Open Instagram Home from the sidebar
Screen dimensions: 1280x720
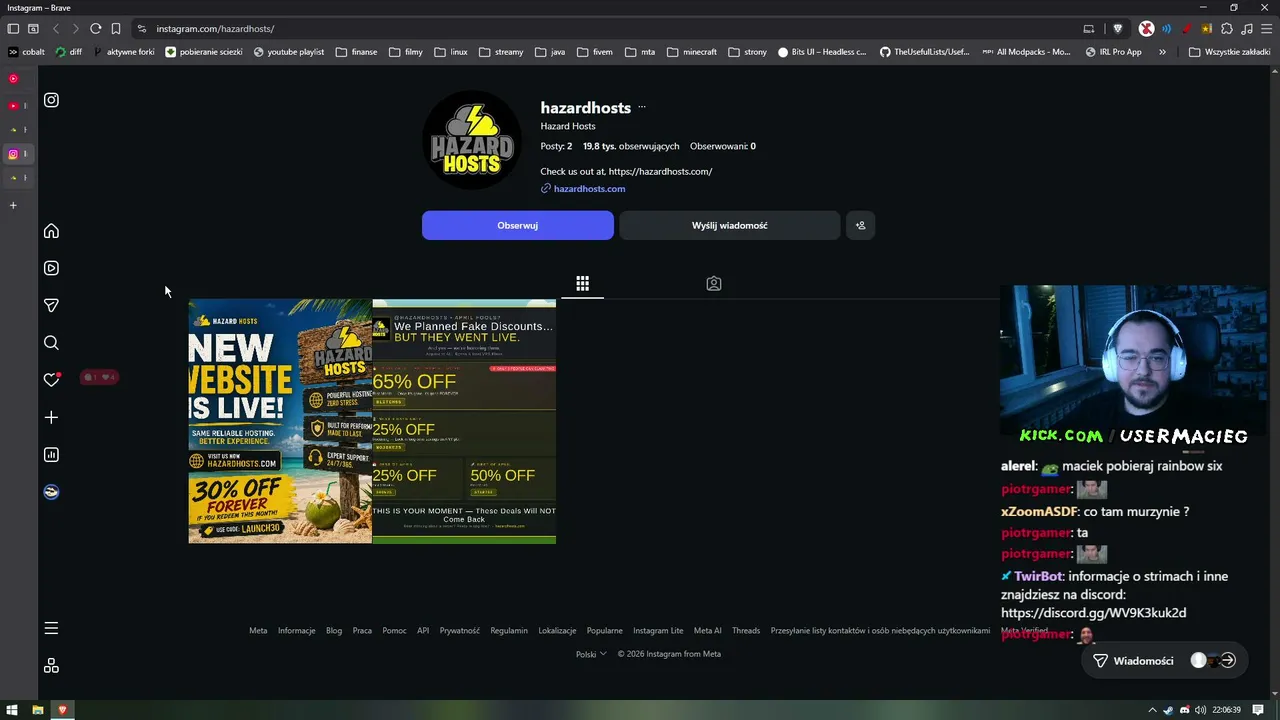[51, 231]
